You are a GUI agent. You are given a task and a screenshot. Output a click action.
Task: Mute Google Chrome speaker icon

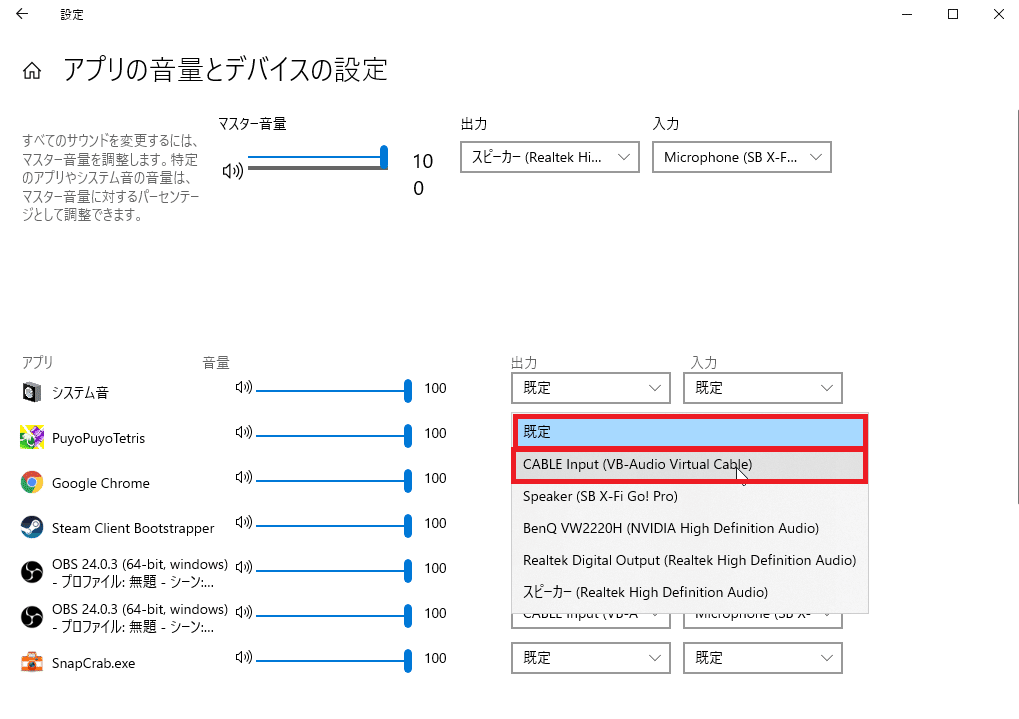point(244,477)
